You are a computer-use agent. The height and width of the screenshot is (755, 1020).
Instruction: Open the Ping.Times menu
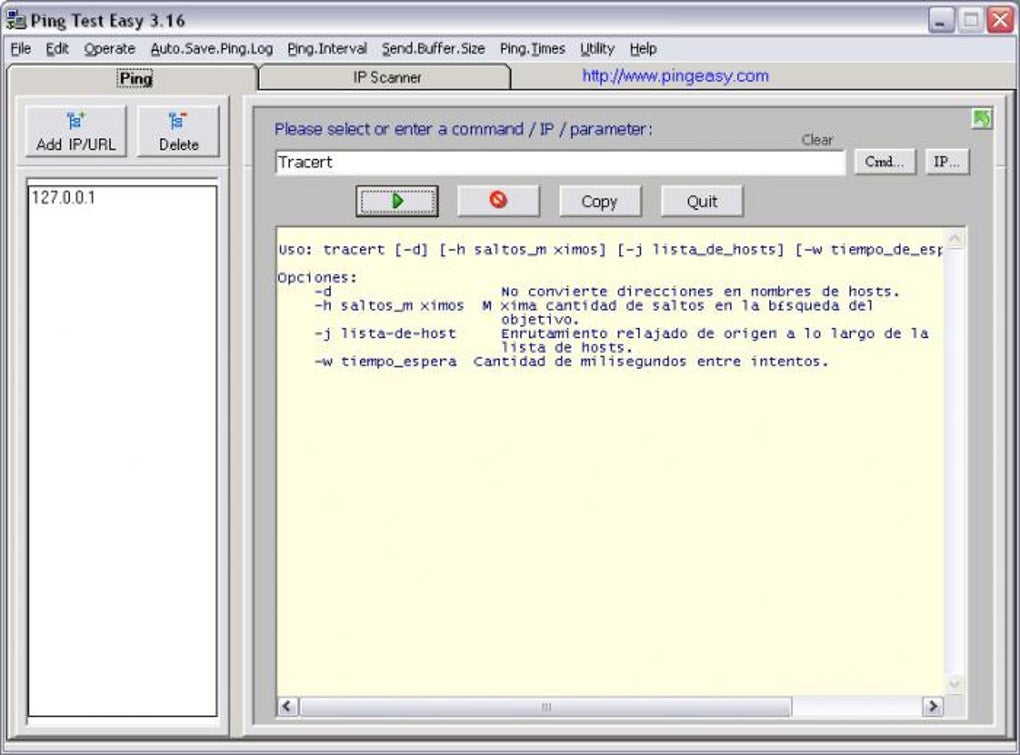(533, 49)
